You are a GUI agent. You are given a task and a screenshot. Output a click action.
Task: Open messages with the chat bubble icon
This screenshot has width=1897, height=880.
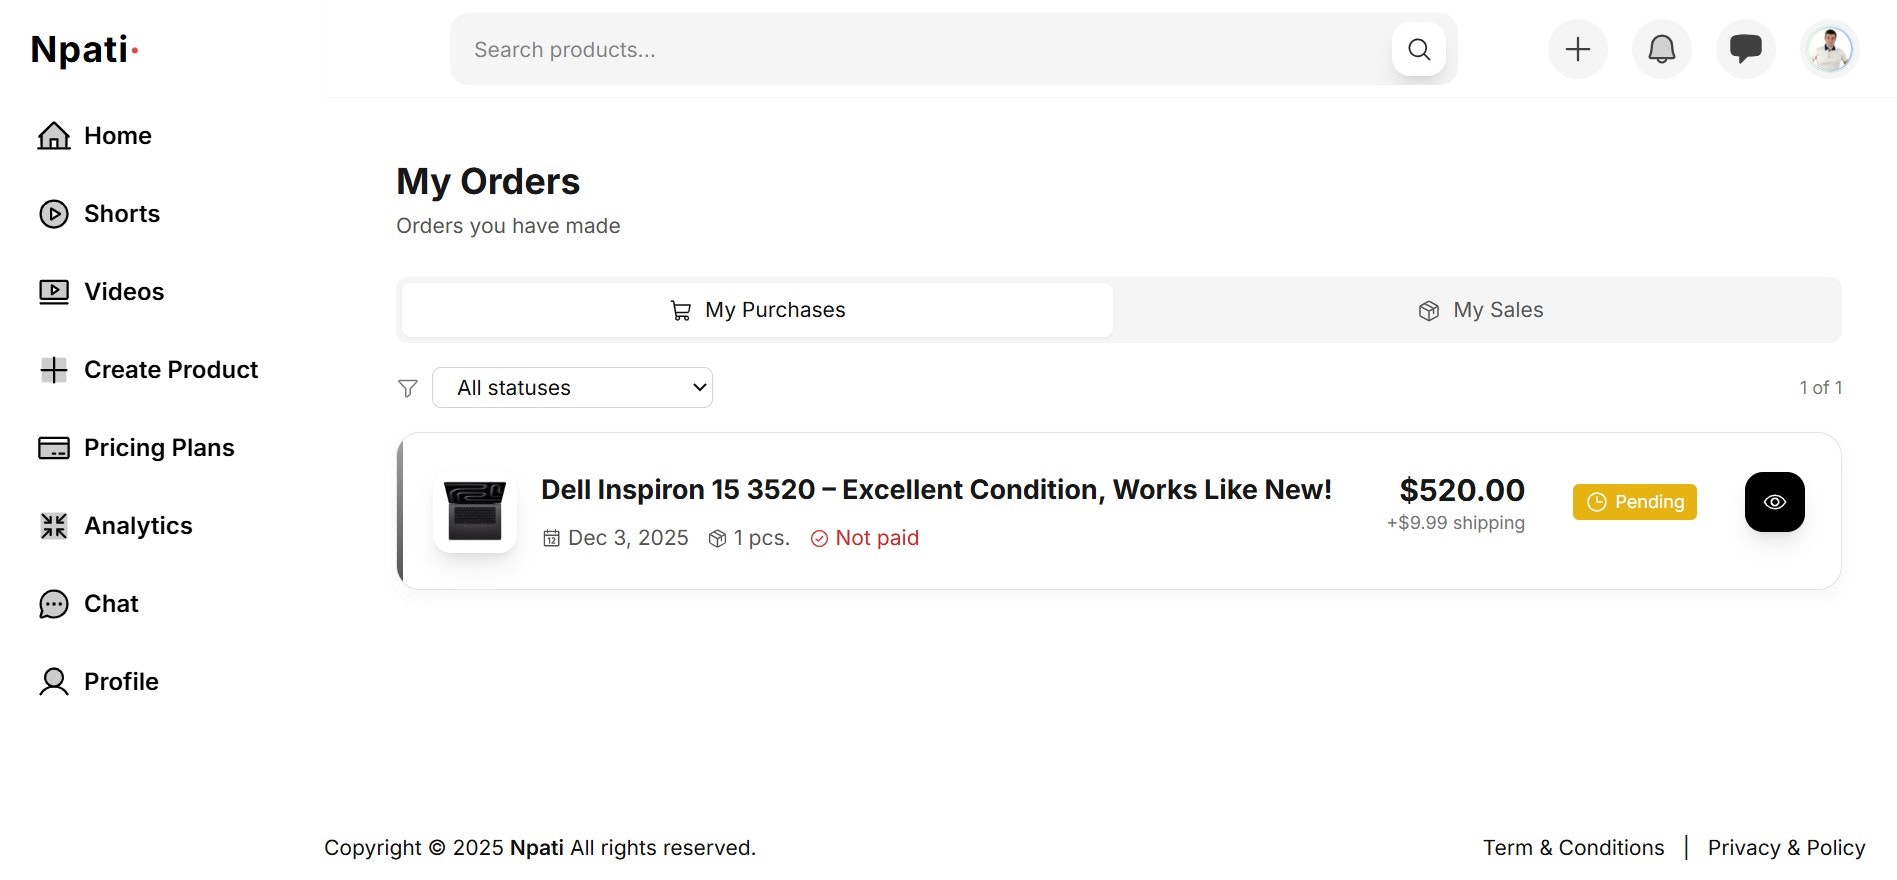pos(1745,48)
